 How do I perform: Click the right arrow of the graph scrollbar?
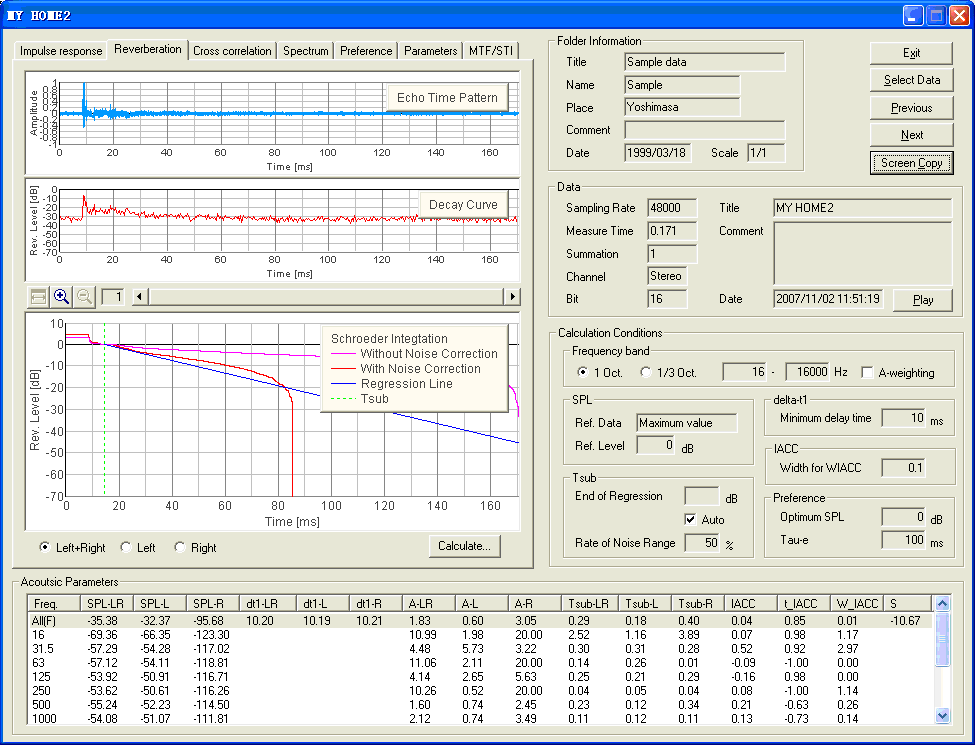click(512, 297)
